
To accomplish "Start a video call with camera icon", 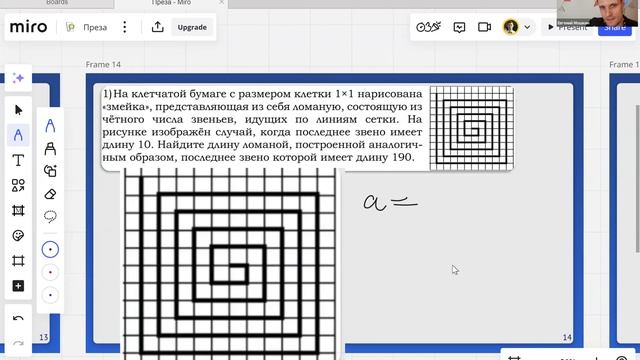I will pos(484,27).
